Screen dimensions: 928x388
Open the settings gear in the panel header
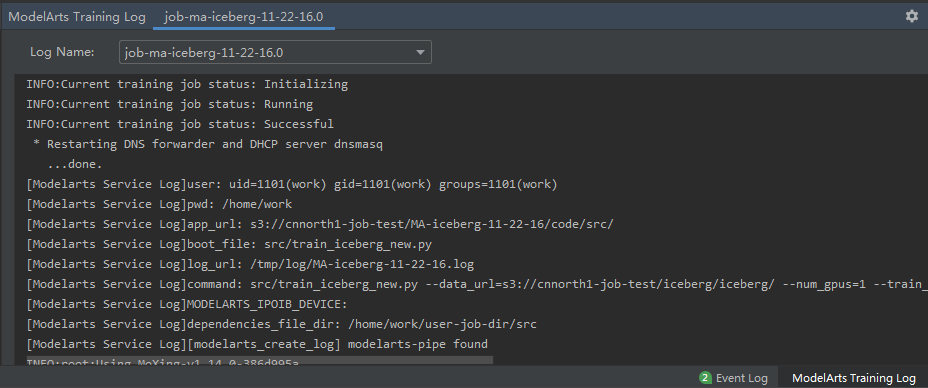(x=911, y=17)
